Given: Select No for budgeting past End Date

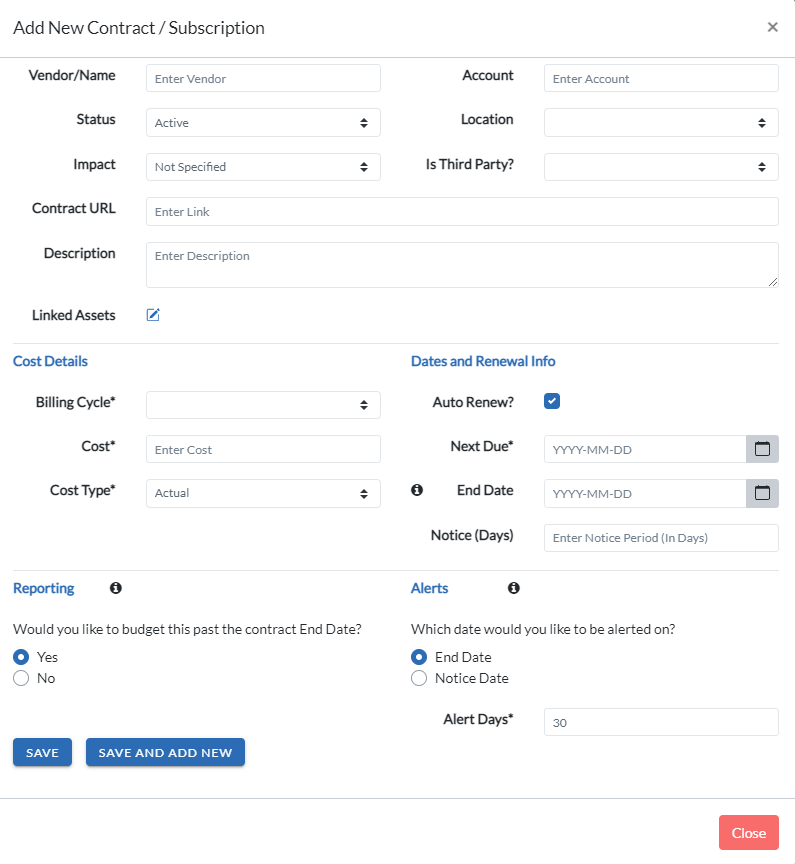Looking at the screenshot, I should coord(21,678).
